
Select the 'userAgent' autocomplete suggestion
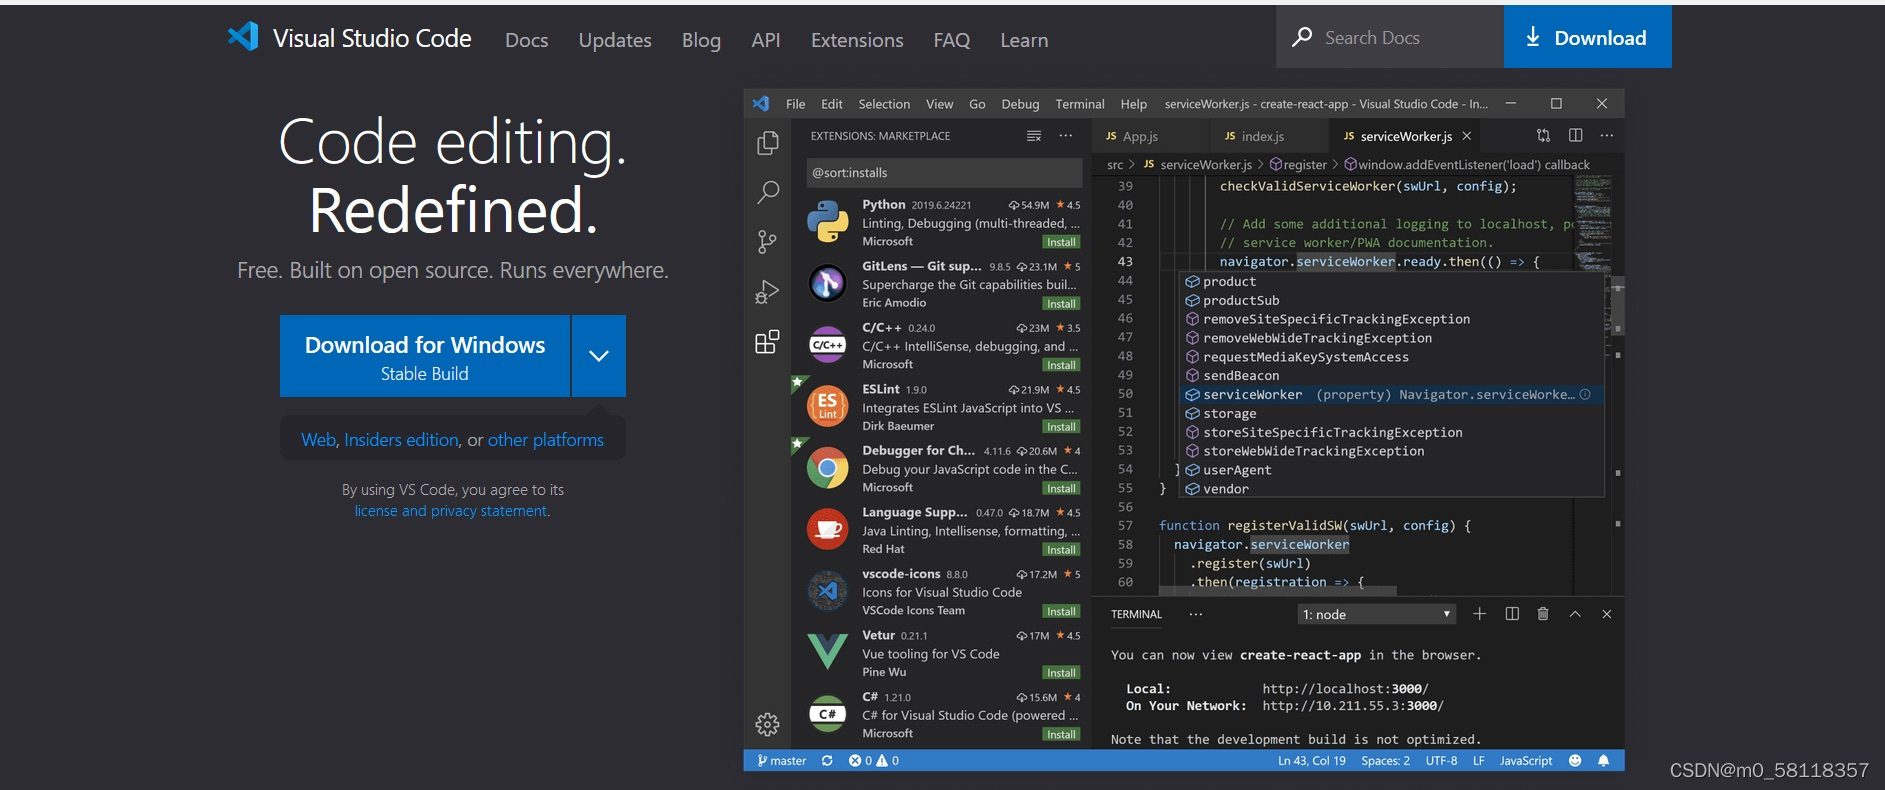click(x=1392, y=470)
